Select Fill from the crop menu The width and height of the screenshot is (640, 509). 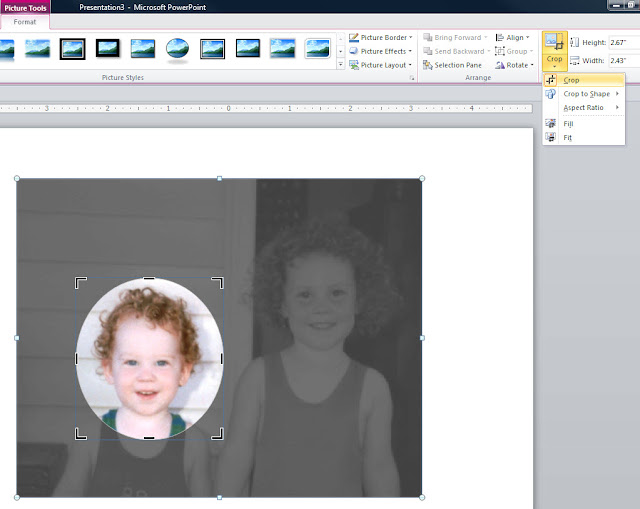point(568,123)
